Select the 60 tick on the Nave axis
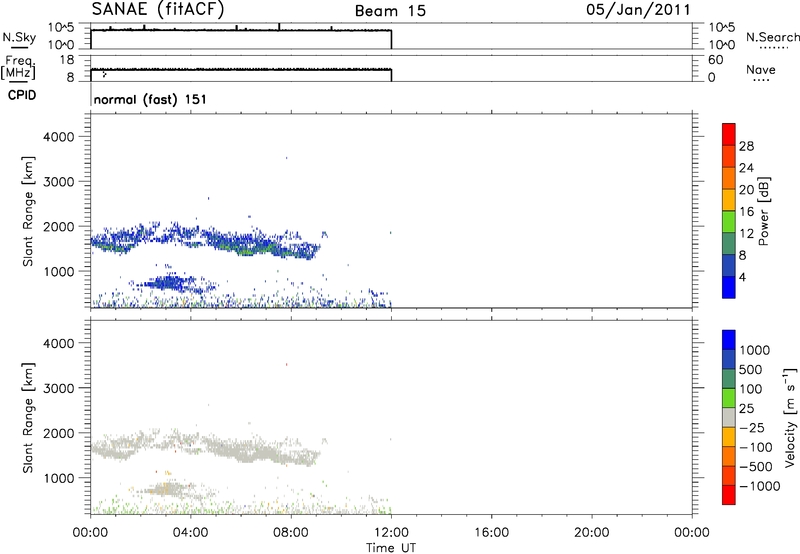The width and height of the screenshot is (800, 554). click(x=715, y=60)
